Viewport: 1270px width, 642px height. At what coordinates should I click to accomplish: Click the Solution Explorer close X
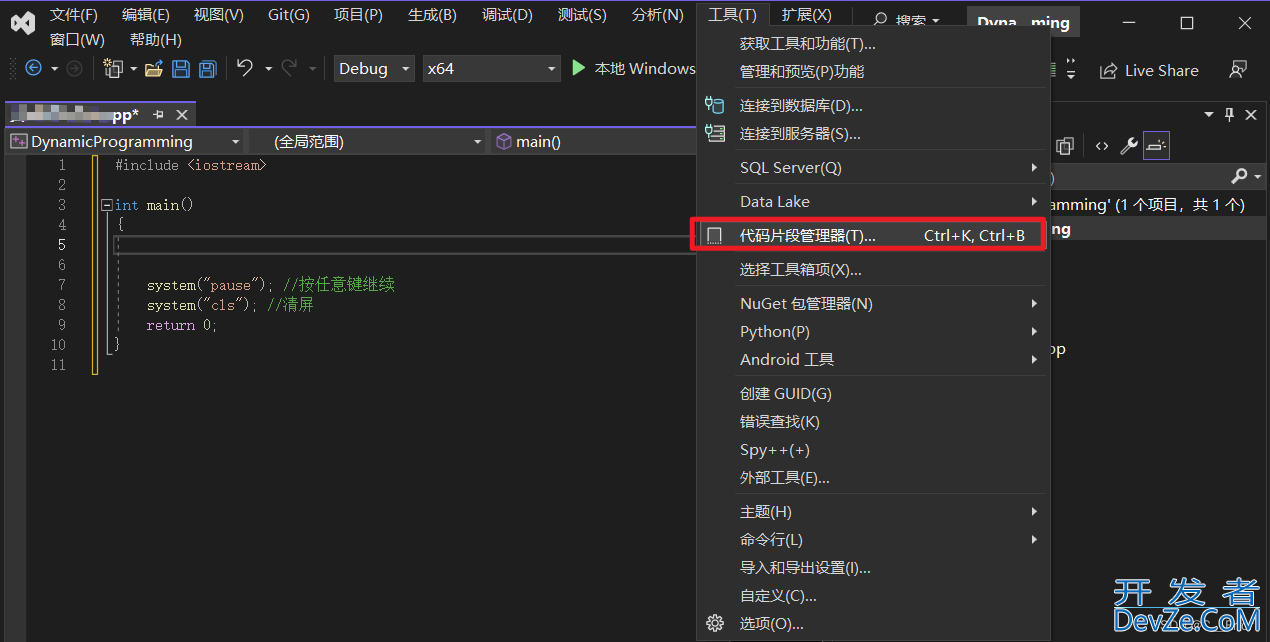(x=1251, y=115)
